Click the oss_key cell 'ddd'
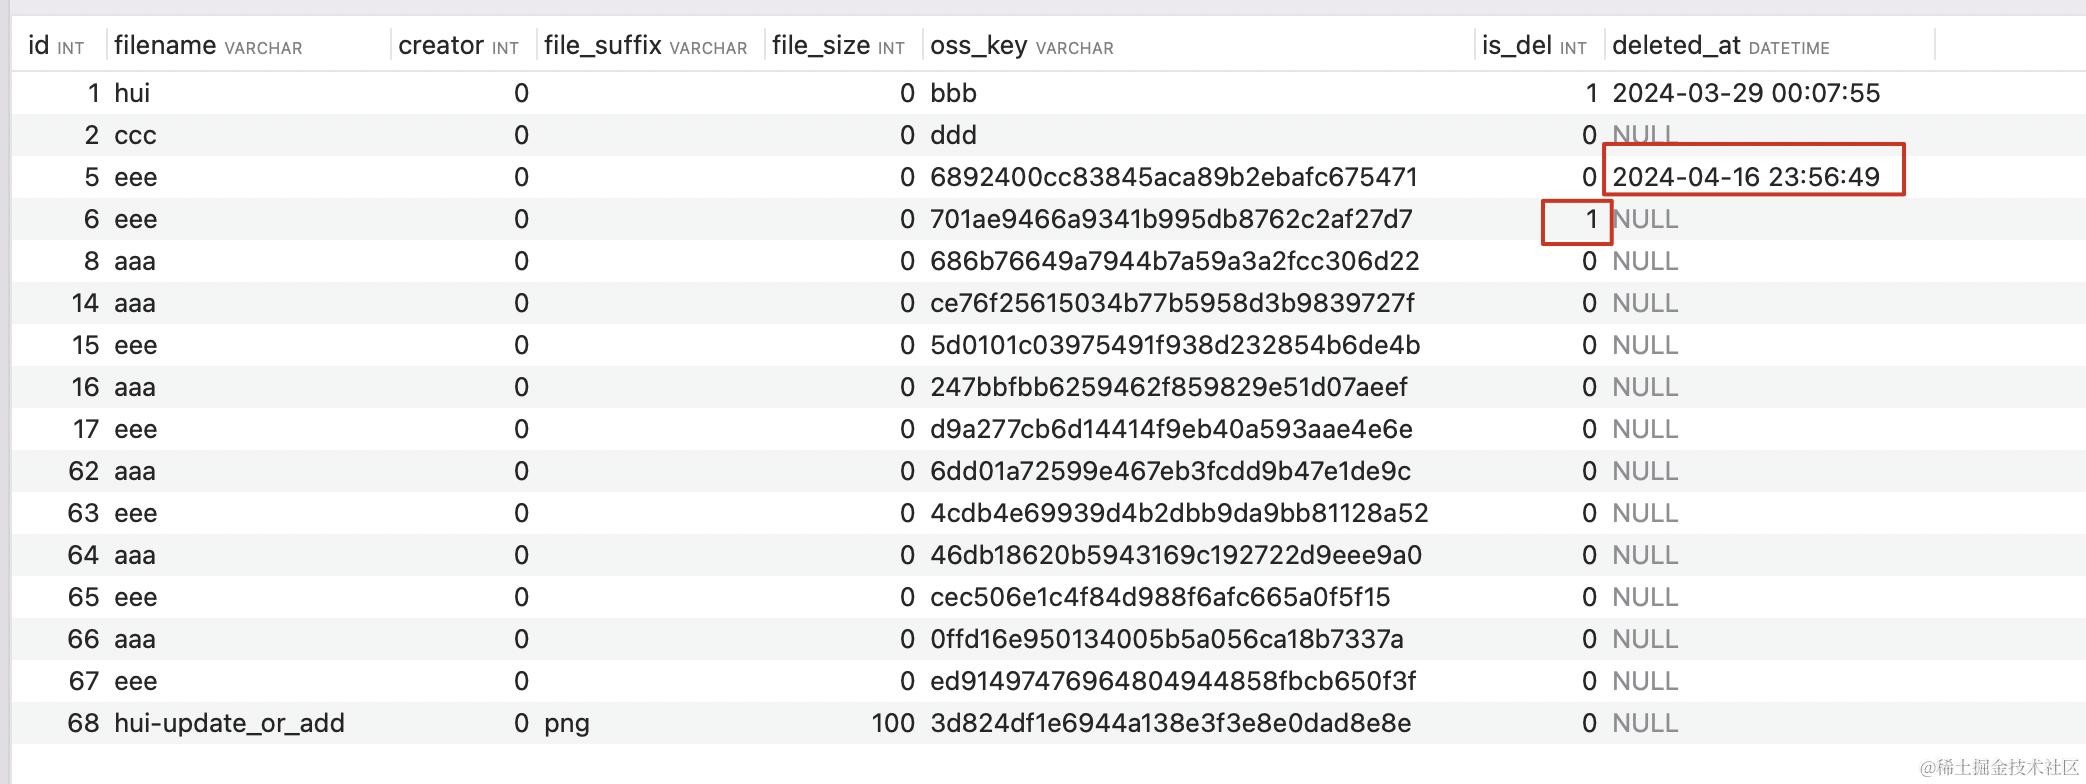This screenshot has width=2086, height=784. click(x=953, y=135)
